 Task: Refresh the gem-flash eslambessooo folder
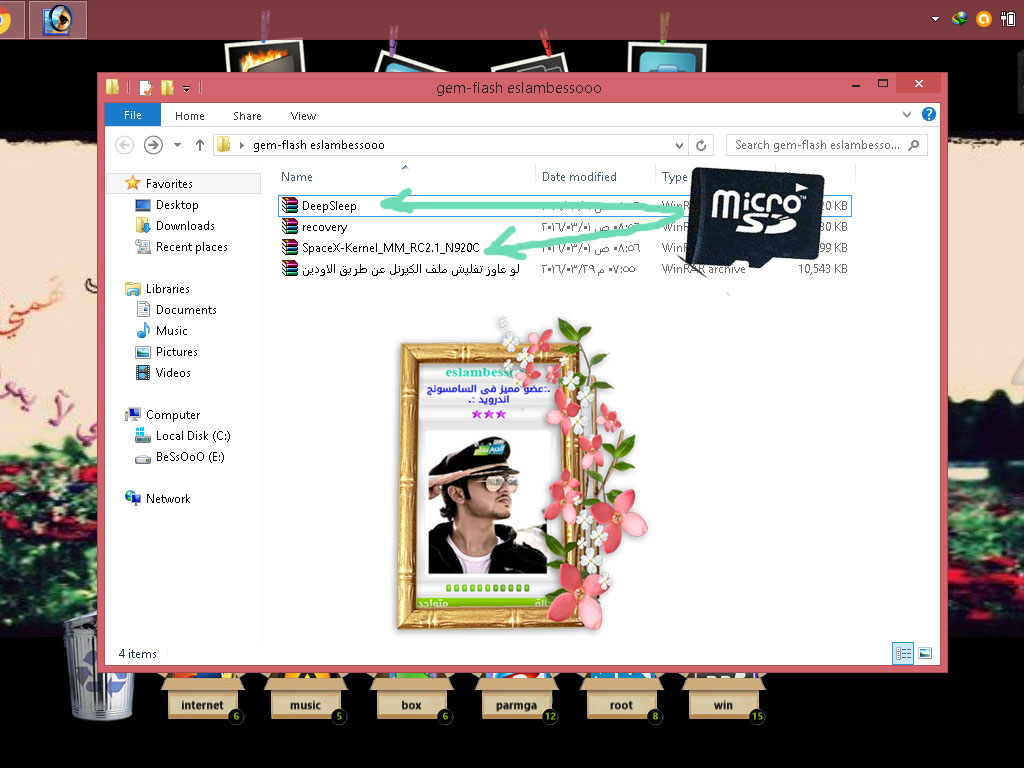701,145
